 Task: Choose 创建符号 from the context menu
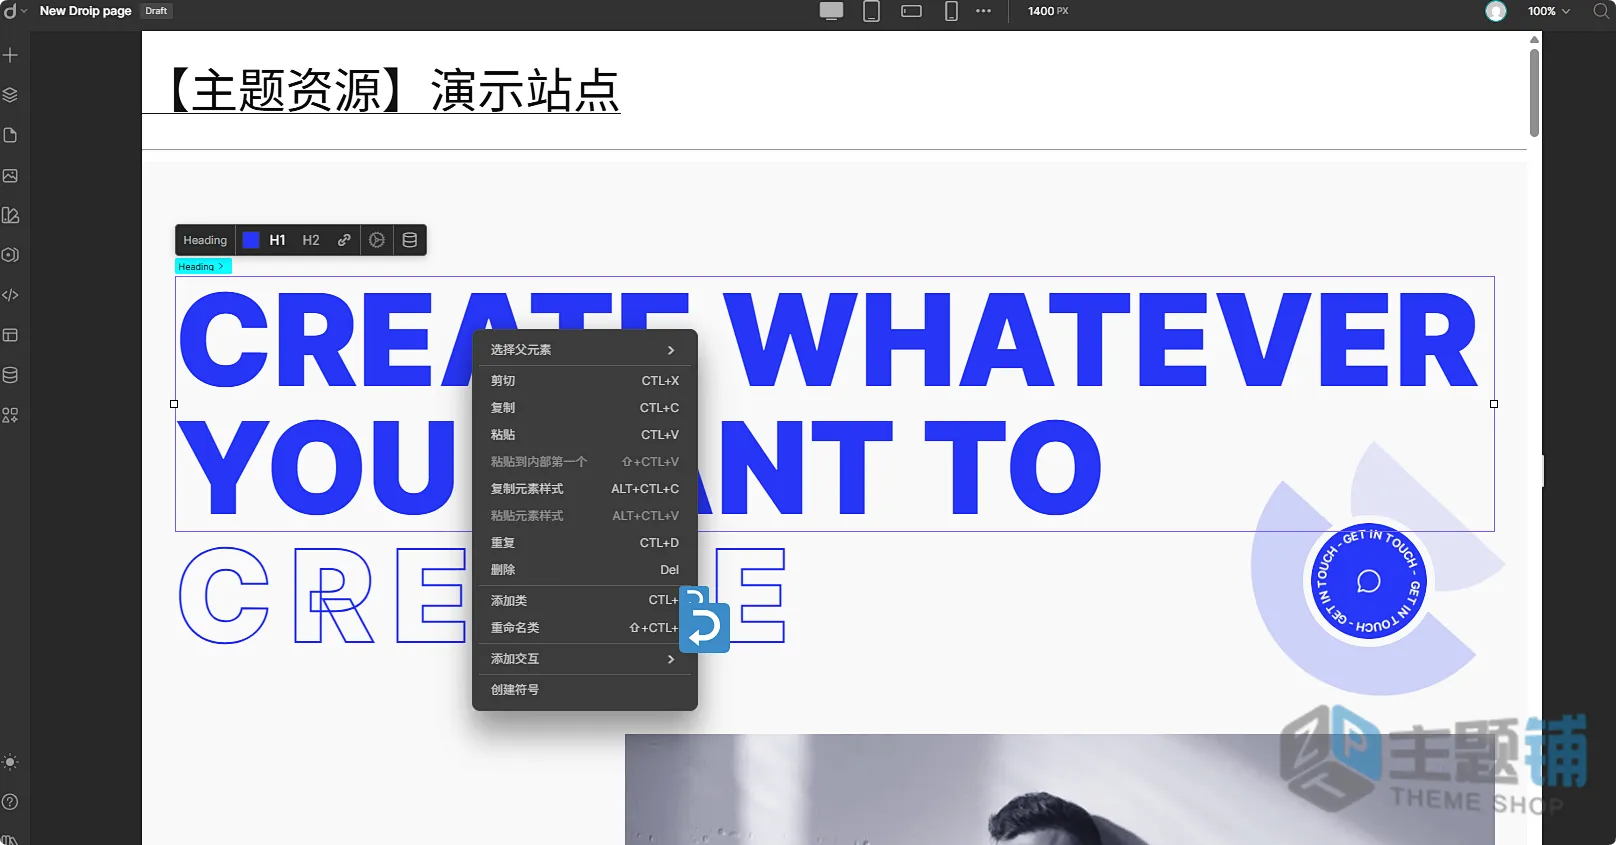584,690
